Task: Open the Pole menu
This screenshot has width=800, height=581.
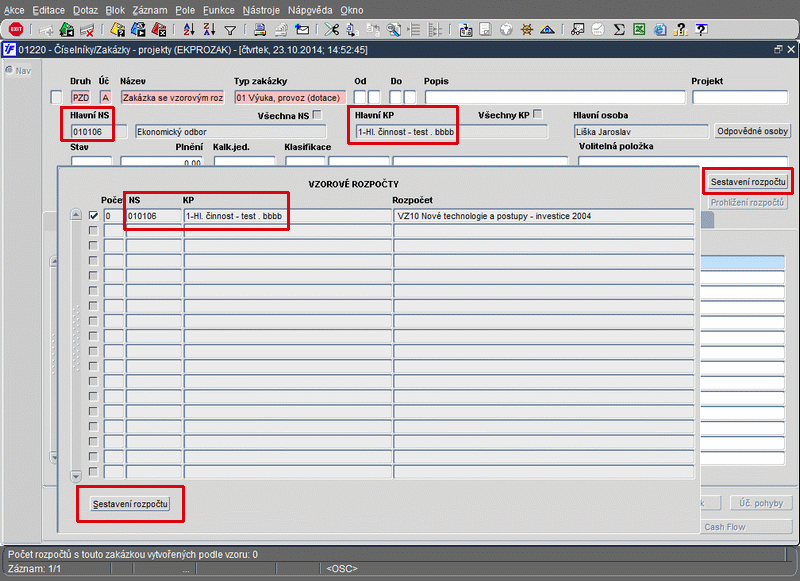Action: coord(185,10)
